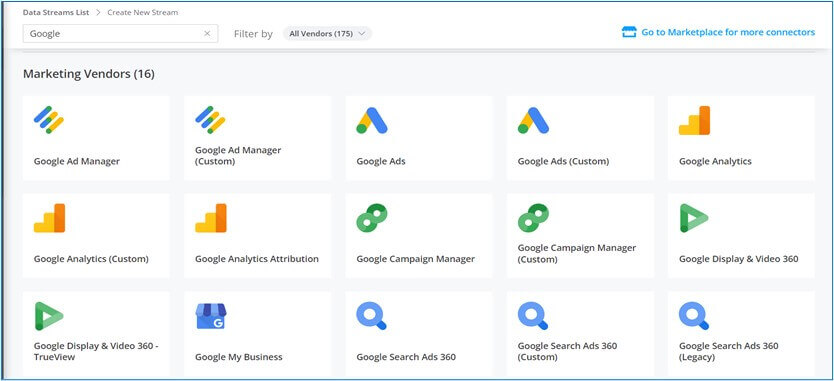Click the Google Display & Video 360 play icon
Viewport: 834px width, 381px height.
694,218
